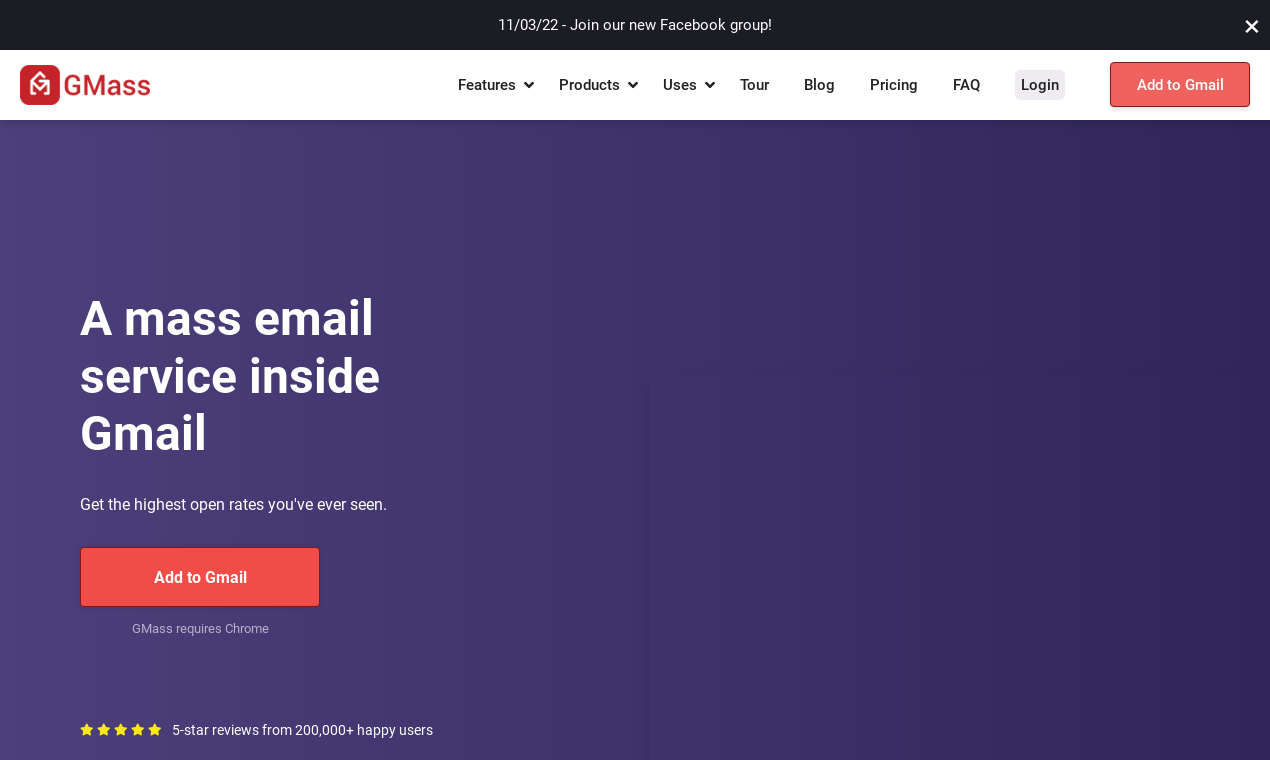The image size is (1270, 760).
Task: Click the third star in the rating row
Action: tap(120, 730)
